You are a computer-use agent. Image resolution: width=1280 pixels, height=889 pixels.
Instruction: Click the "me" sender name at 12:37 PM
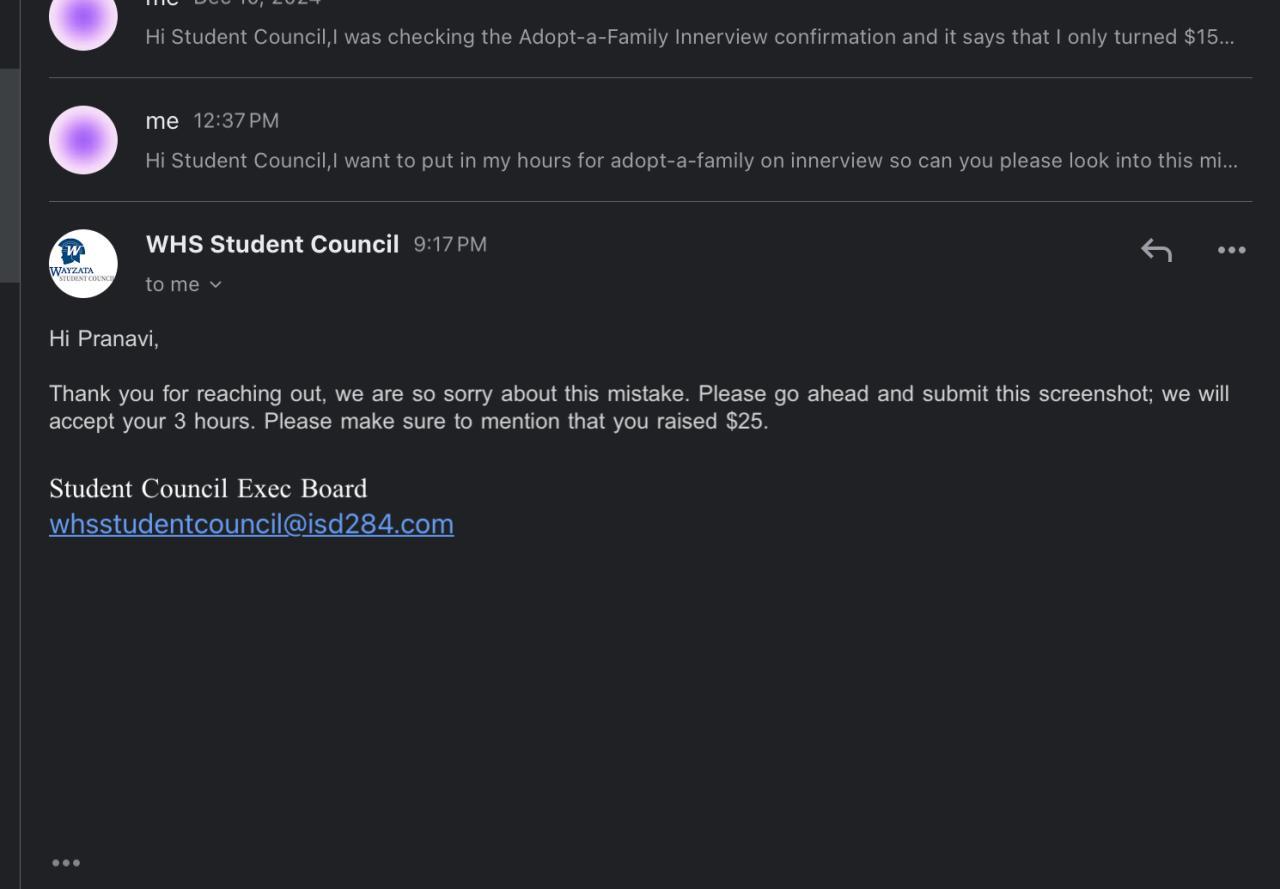(x=162, y=121)
